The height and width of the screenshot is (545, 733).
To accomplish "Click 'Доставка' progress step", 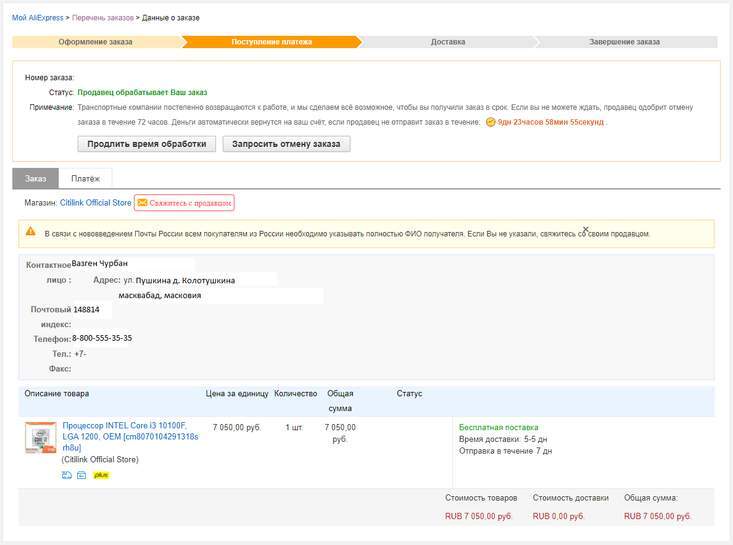I will coord(447,42).
